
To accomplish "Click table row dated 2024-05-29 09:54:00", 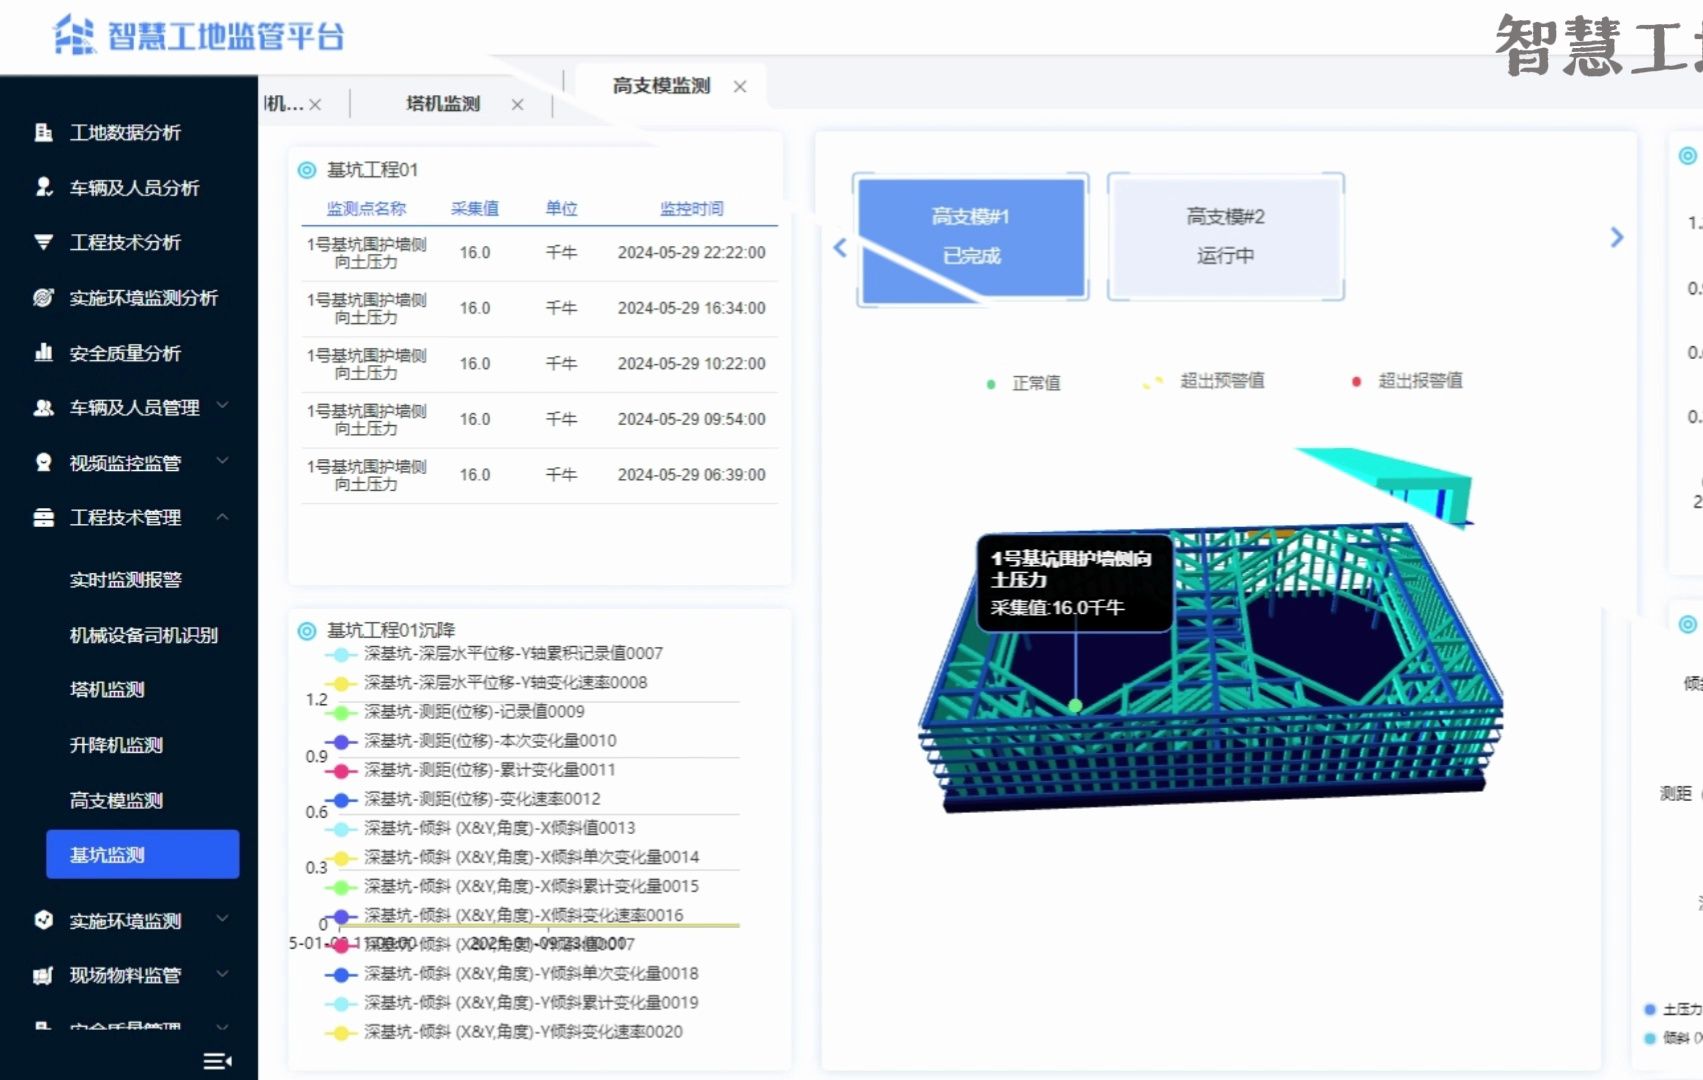I will (539, 420).
